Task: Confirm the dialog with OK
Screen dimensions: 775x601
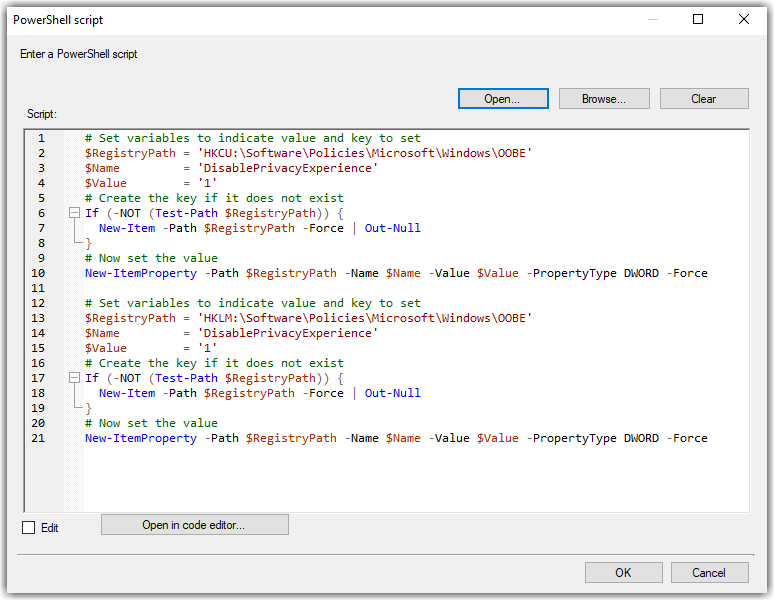Action: 623,573
